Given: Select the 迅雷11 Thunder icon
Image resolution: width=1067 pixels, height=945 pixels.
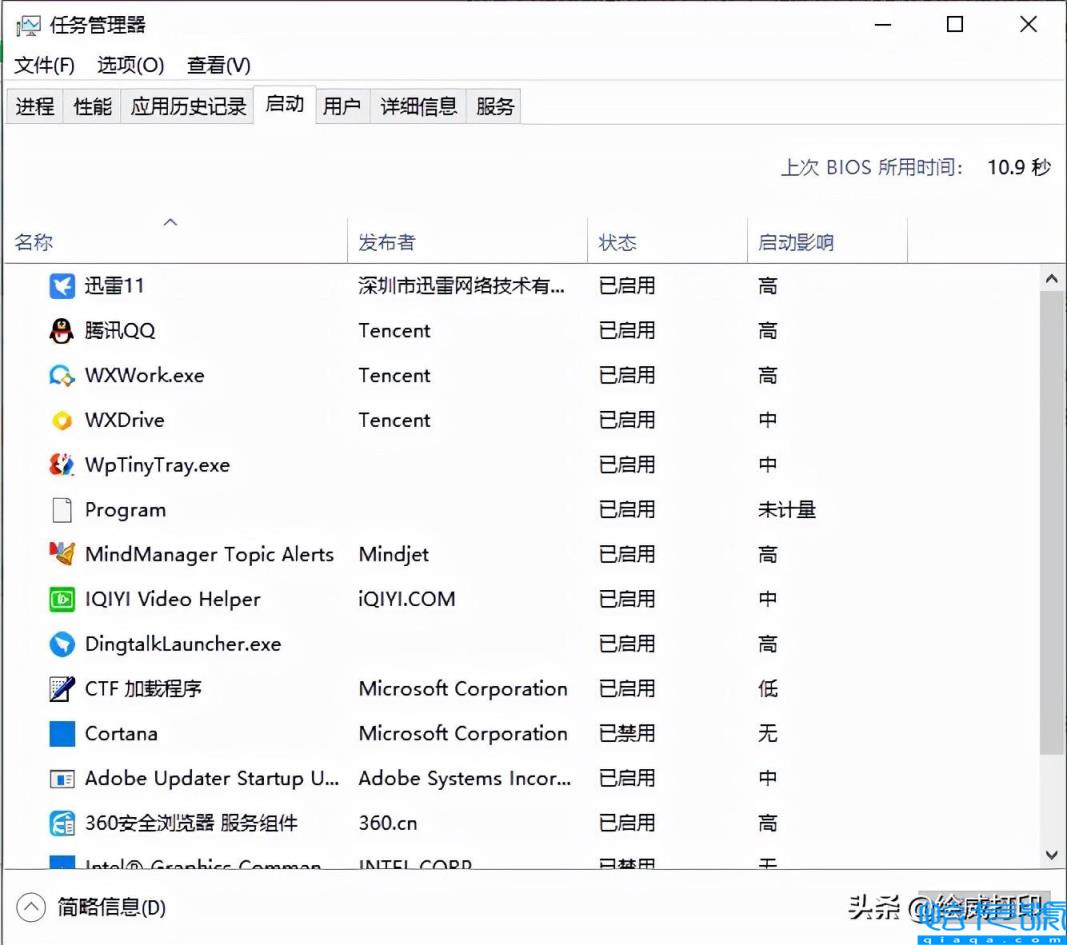Looking at the screenshot, I should [x=62, y=286].
